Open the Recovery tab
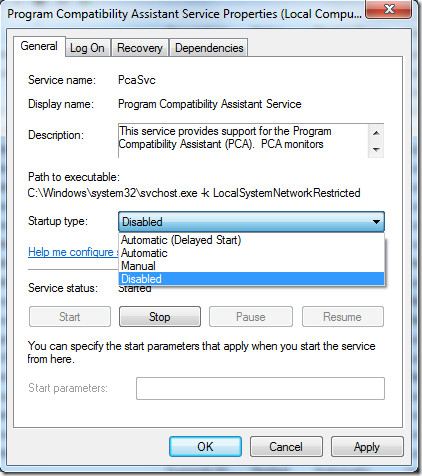 tap(140, 48)
